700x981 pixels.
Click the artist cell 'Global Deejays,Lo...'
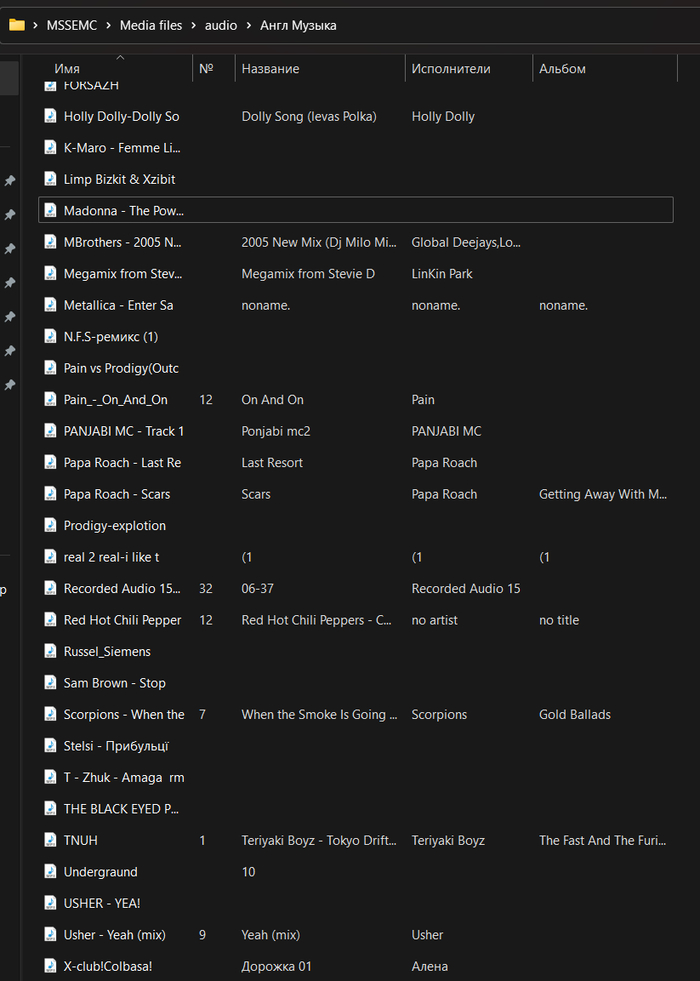[466, 242]
